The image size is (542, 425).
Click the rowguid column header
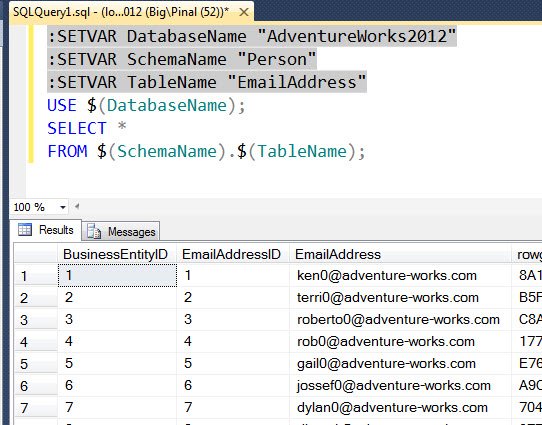527,254
